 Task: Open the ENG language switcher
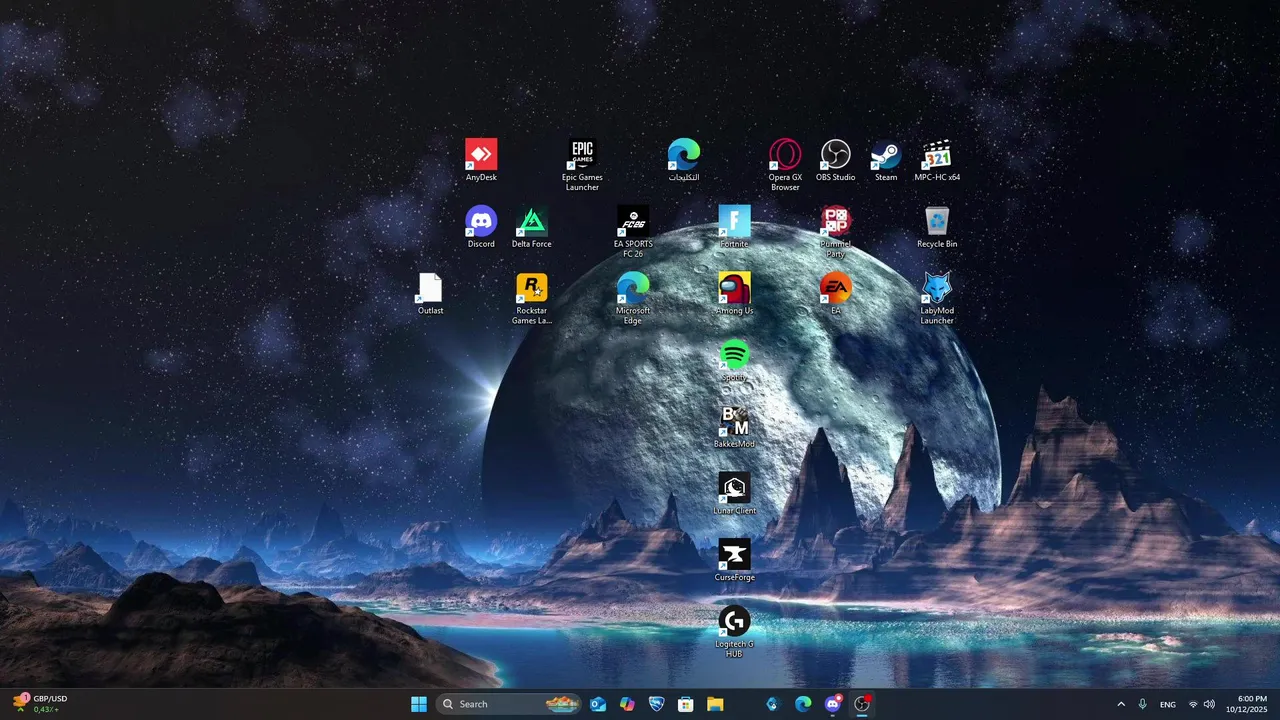pyautogui.click(x=1167, y=704)
